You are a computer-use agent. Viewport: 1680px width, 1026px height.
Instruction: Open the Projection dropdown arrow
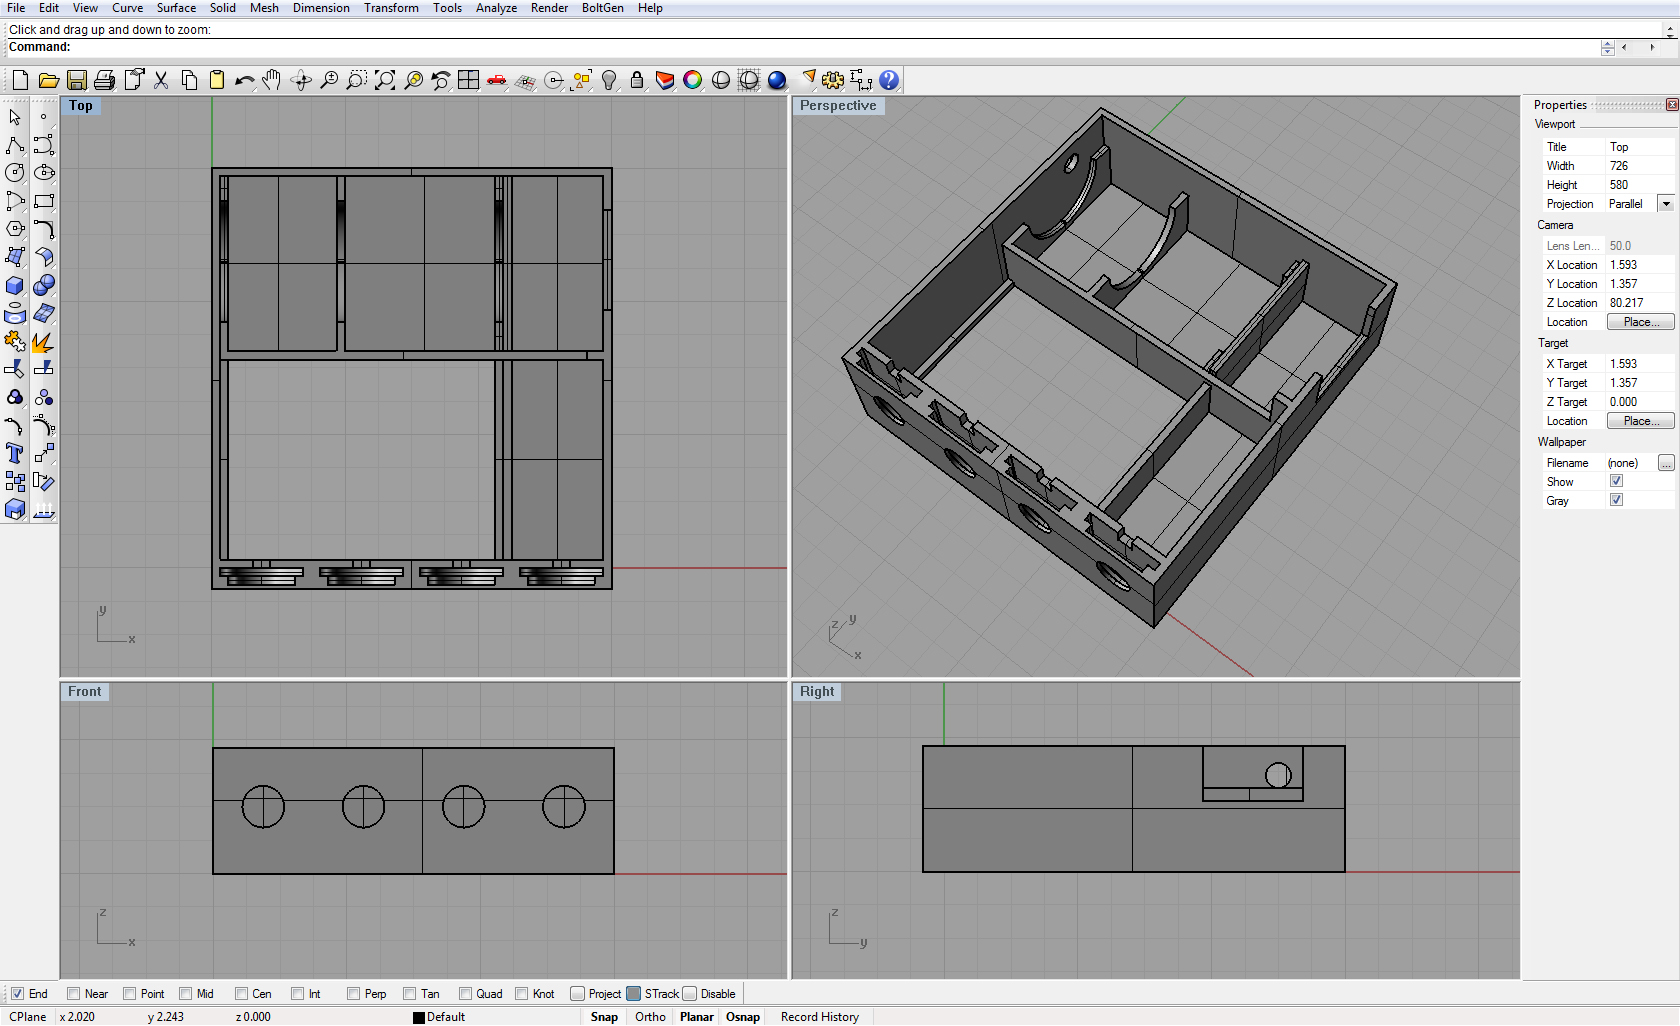point(1666,204)
